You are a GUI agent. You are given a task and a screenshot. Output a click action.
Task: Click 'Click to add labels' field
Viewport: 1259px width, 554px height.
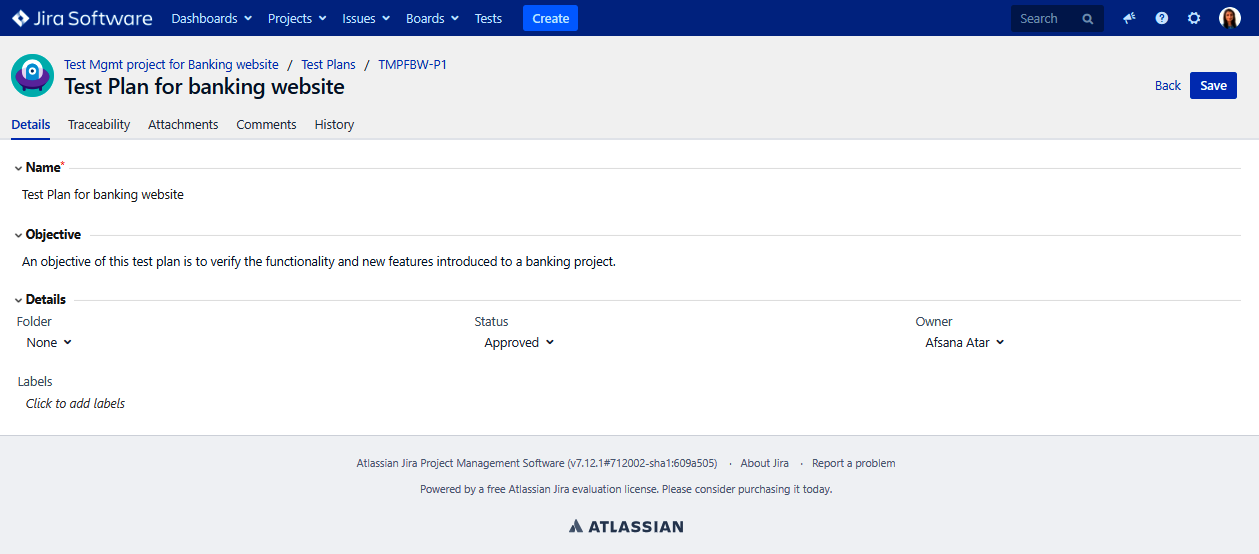pos(75,403)
